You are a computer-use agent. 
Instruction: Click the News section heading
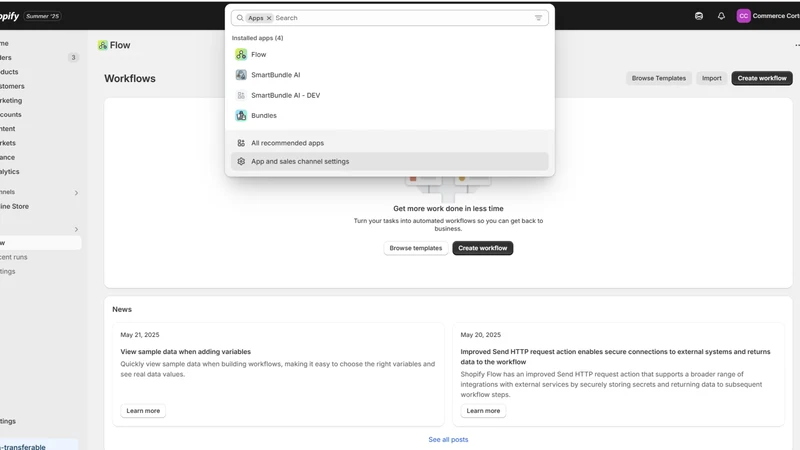pyautogui.click(x=122, y=309)
